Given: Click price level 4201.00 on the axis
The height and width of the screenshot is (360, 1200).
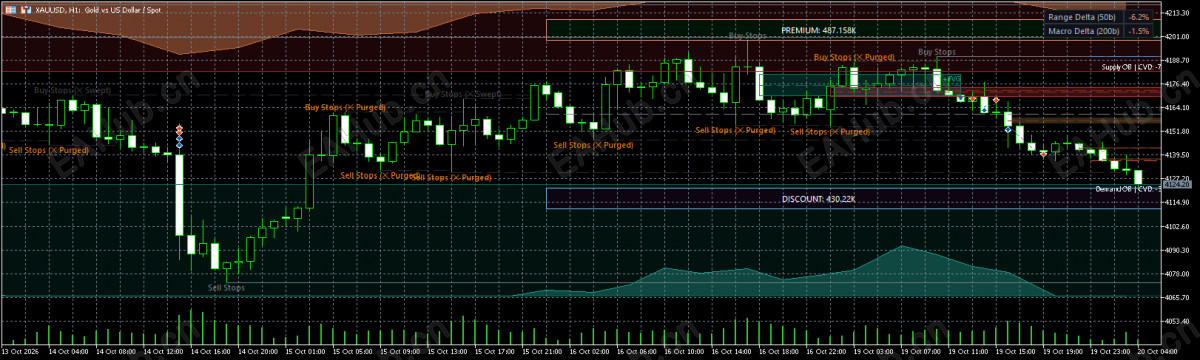Looking at the screenshot, I should point(1176,37).
